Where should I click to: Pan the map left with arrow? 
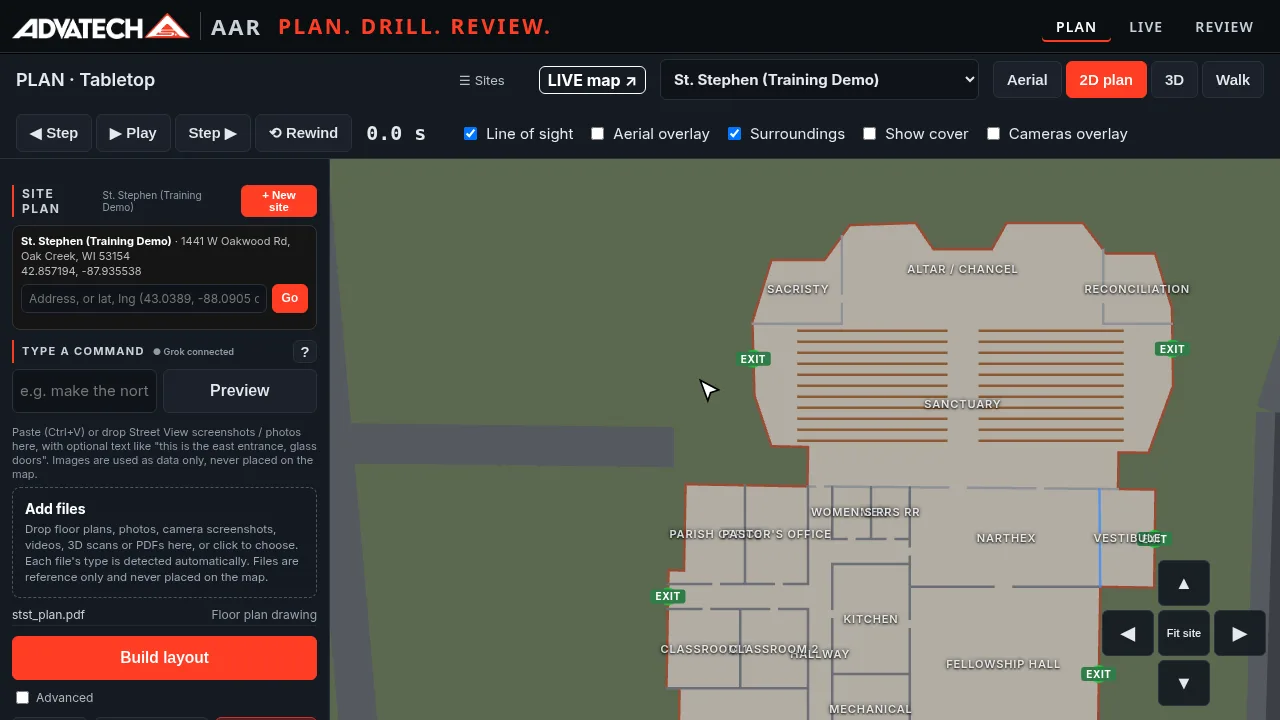click(1128, 633)
